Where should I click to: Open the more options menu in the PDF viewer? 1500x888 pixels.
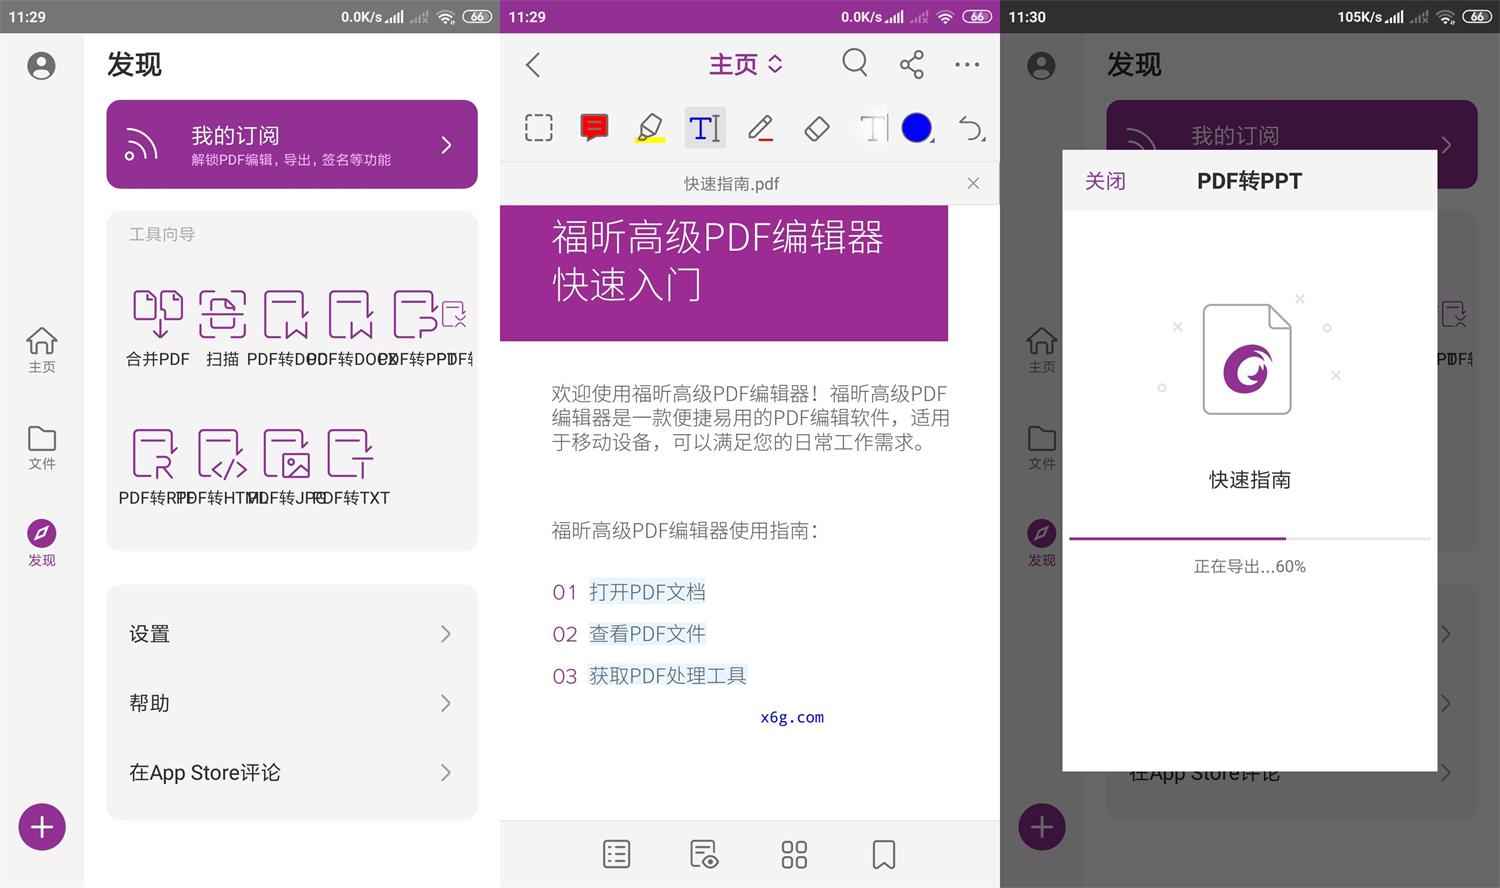[966, 64]
